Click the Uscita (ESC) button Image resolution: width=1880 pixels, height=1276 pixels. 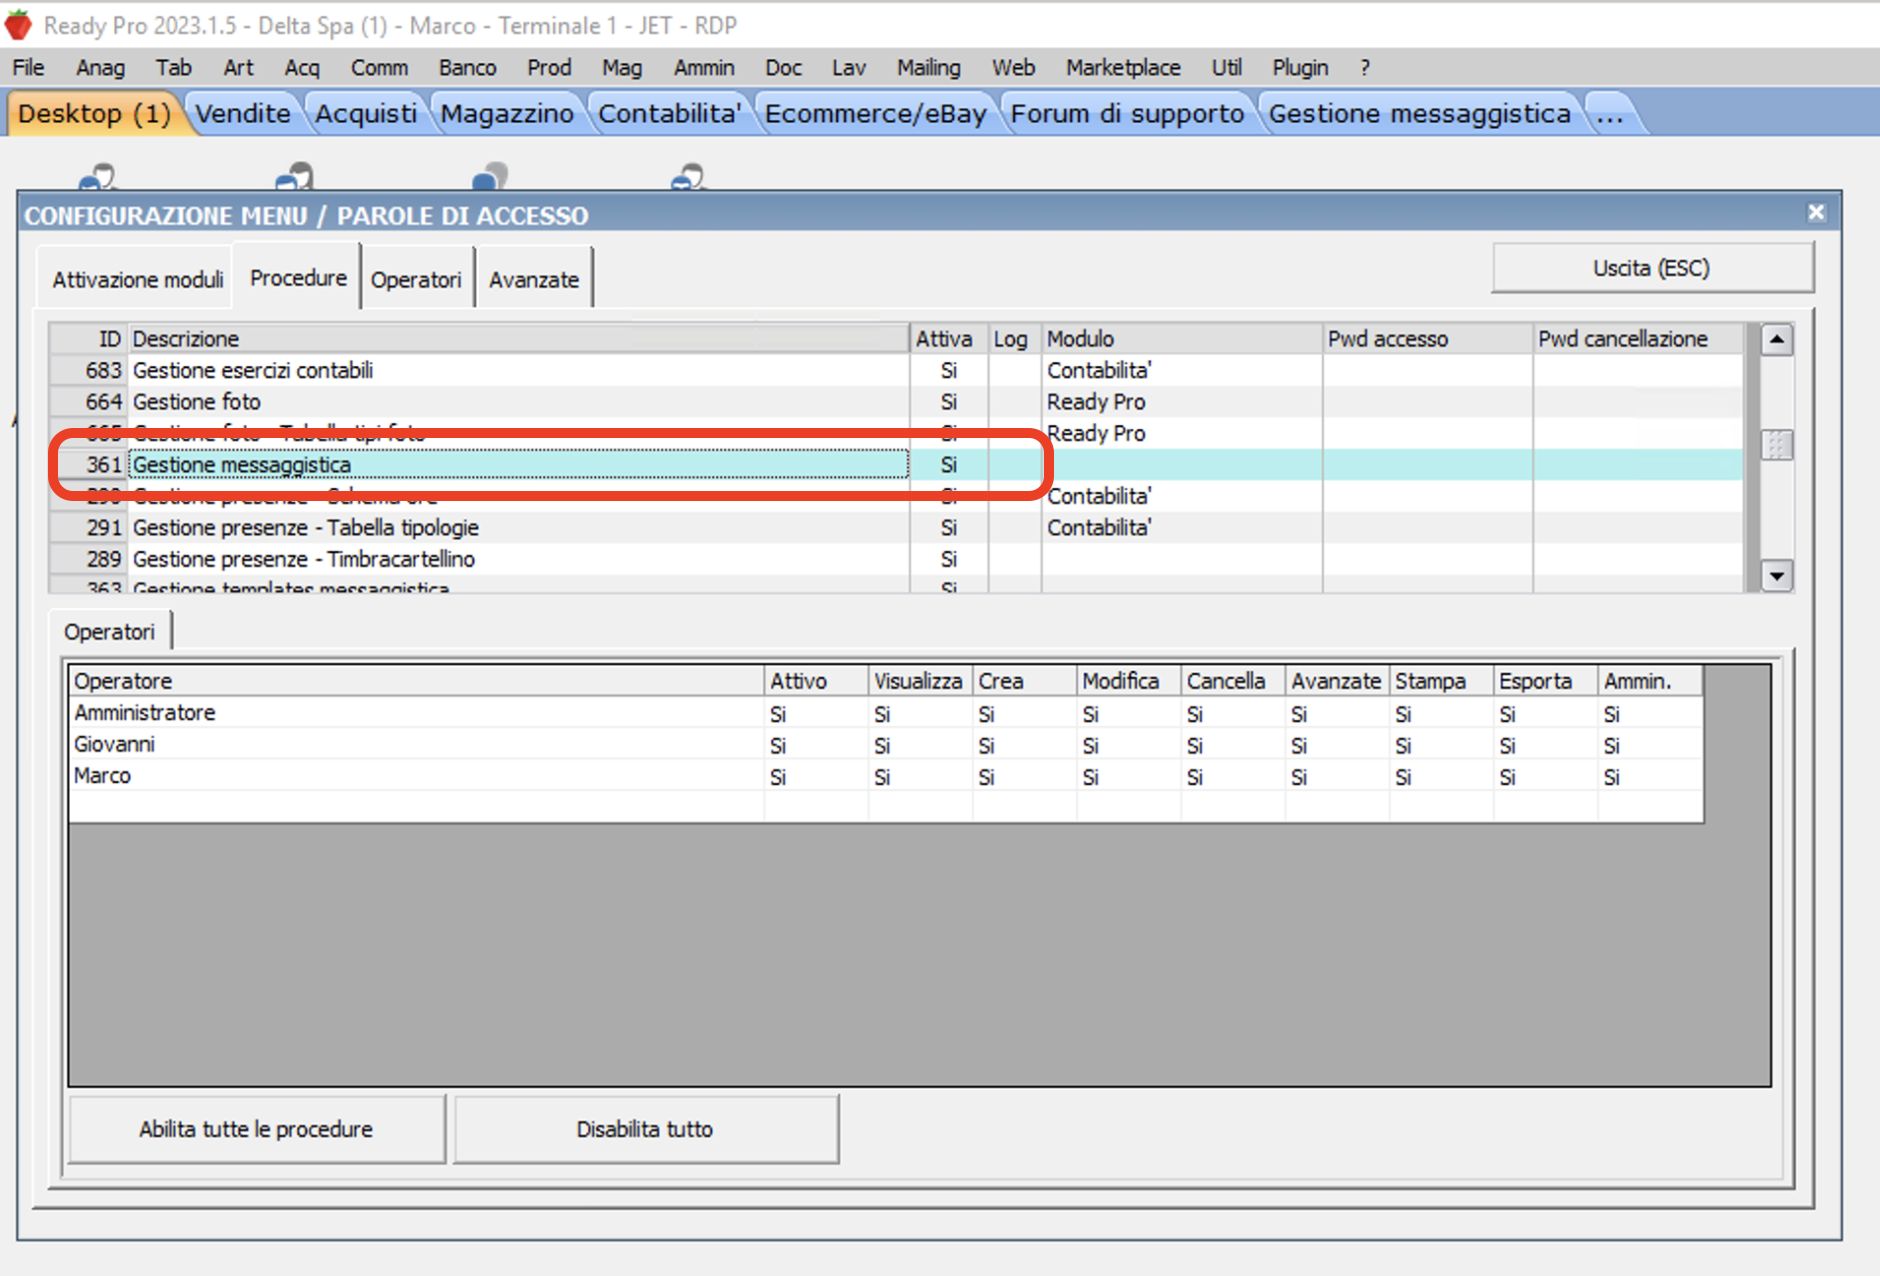(1651, 268)
